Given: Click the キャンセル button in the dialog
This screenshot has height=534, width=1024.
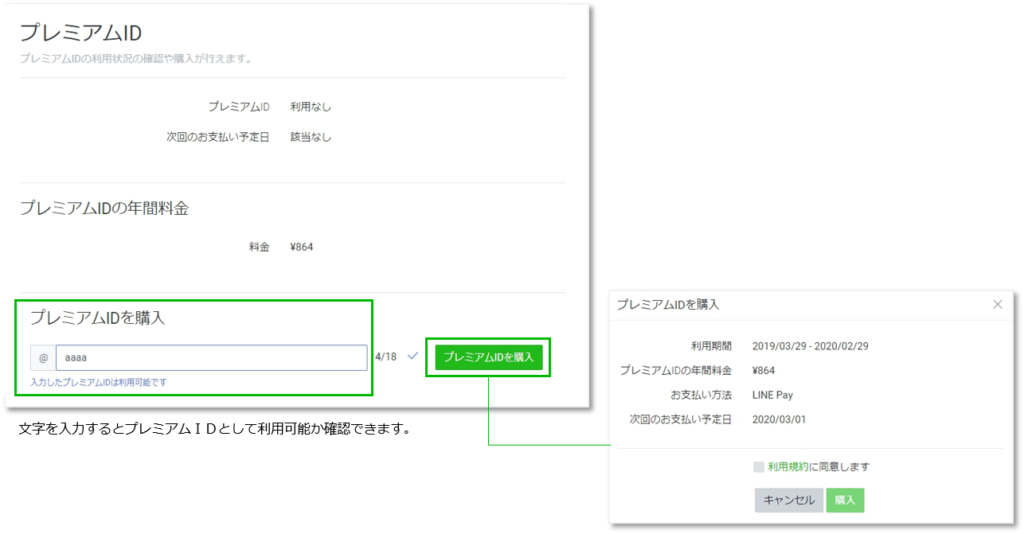Looking at the screenshot, I should [788, 500].
